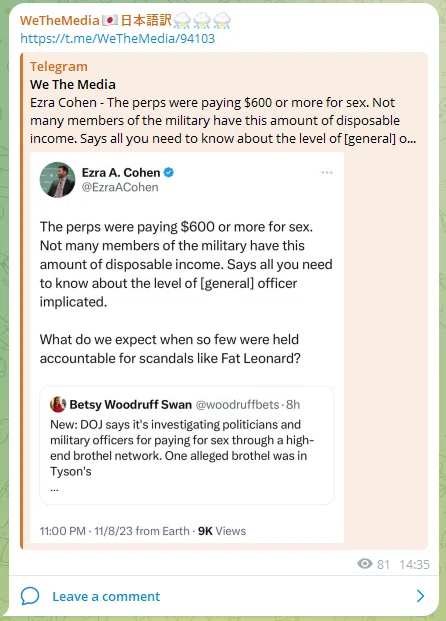Open the t.me/WeTheMedia/94103 link
The image size is (446, 621).
pyautogui.click(x=117, y=38)
